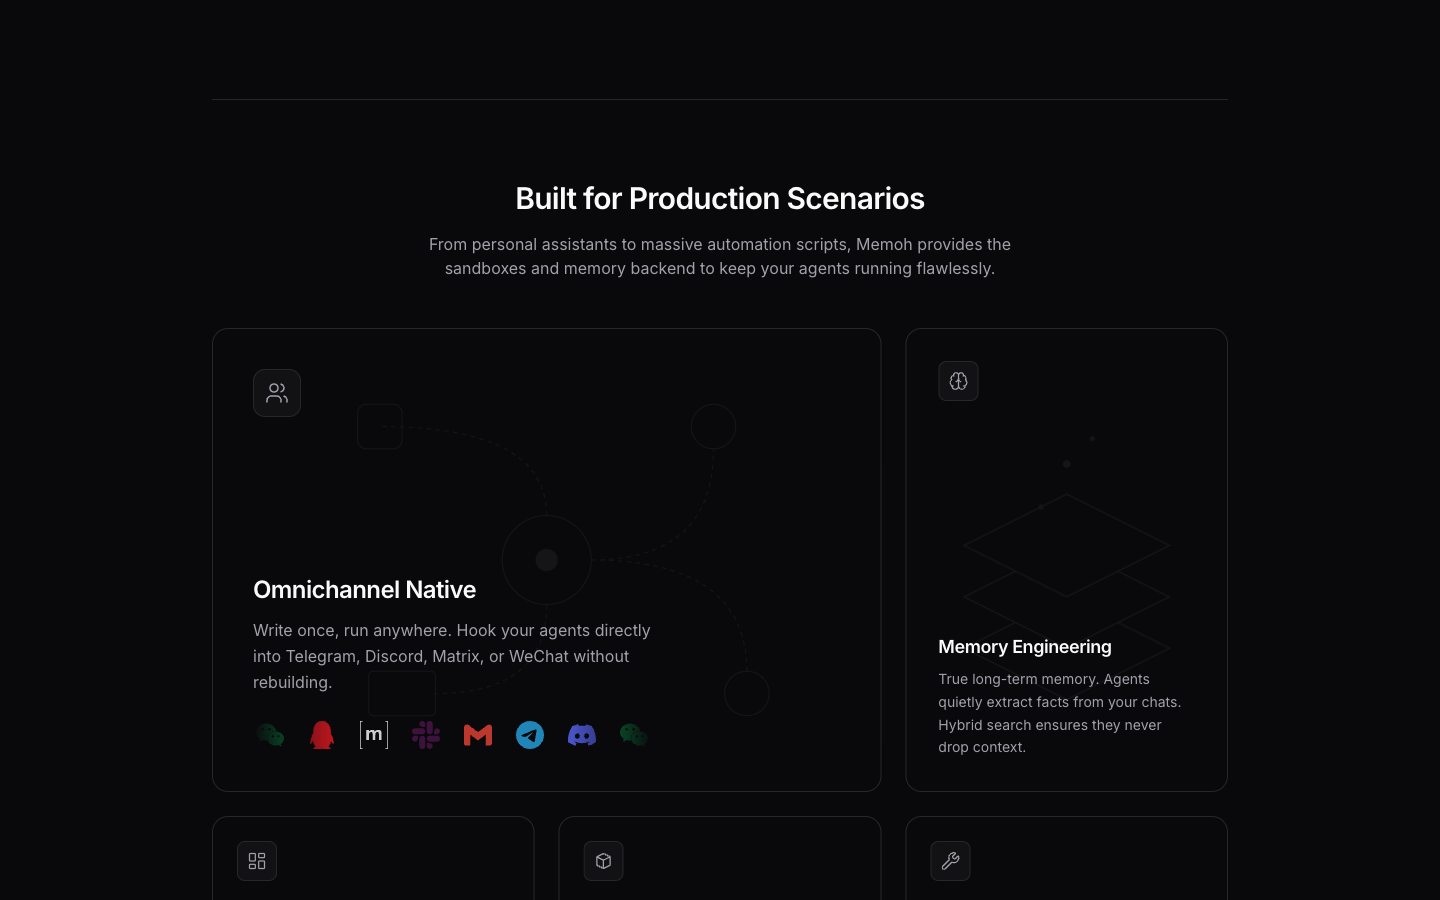
Task: Click the WeChat icon beside the QQ penguin
Action: 270,735
